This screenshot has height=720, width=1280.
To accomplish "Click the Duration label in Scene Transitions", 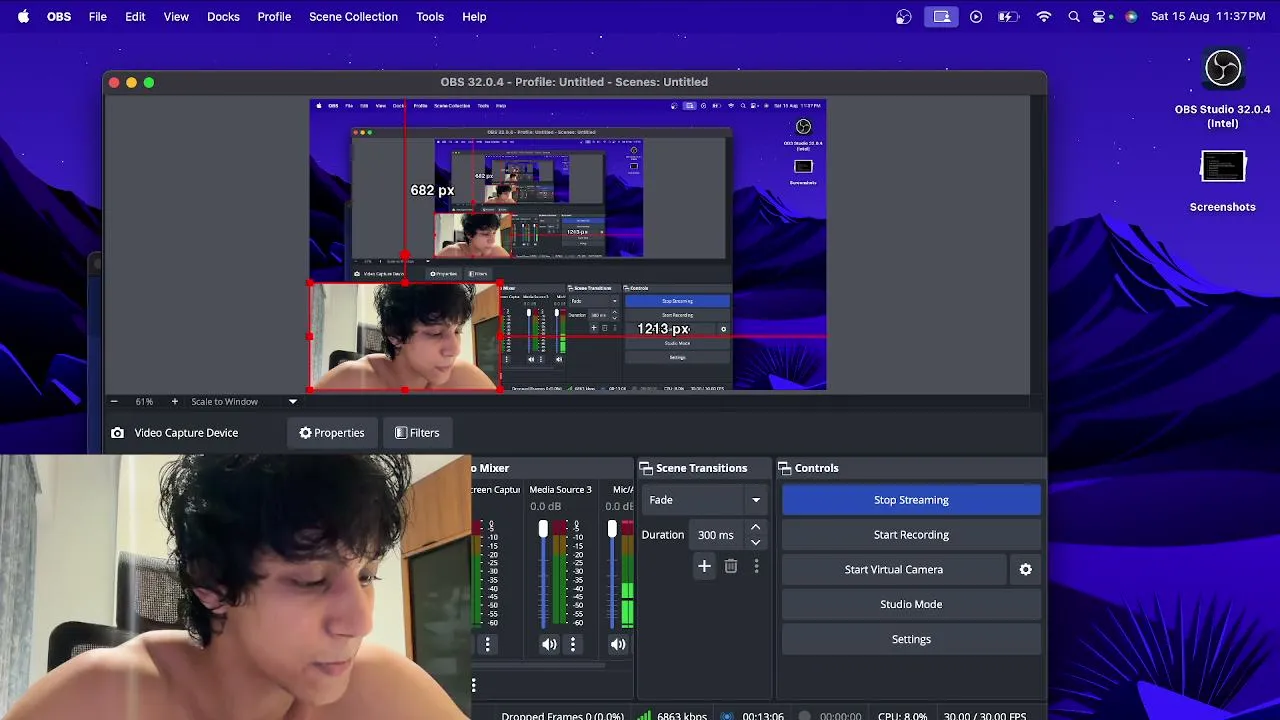I will point(662,535).
